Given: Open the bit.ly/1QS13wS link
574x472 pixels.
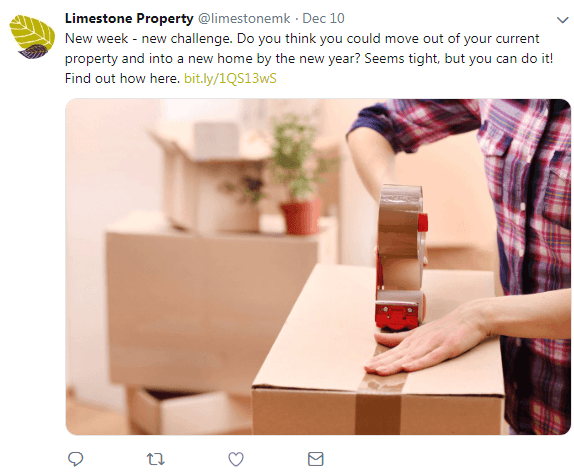Looking at the screenshot, I should pos(230,78).
